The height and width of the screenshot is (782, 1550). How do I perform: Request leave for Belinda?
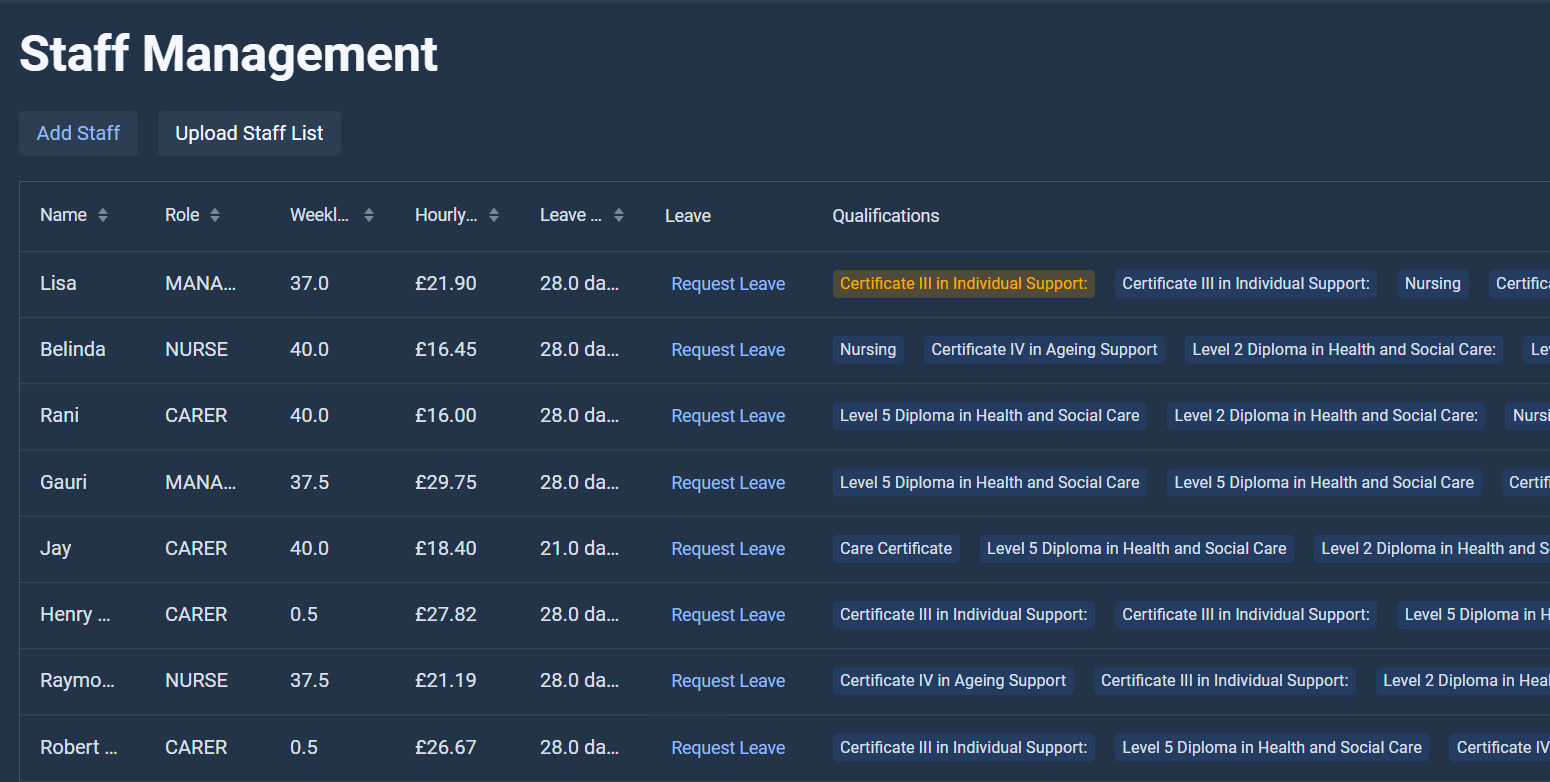point(727,349)
